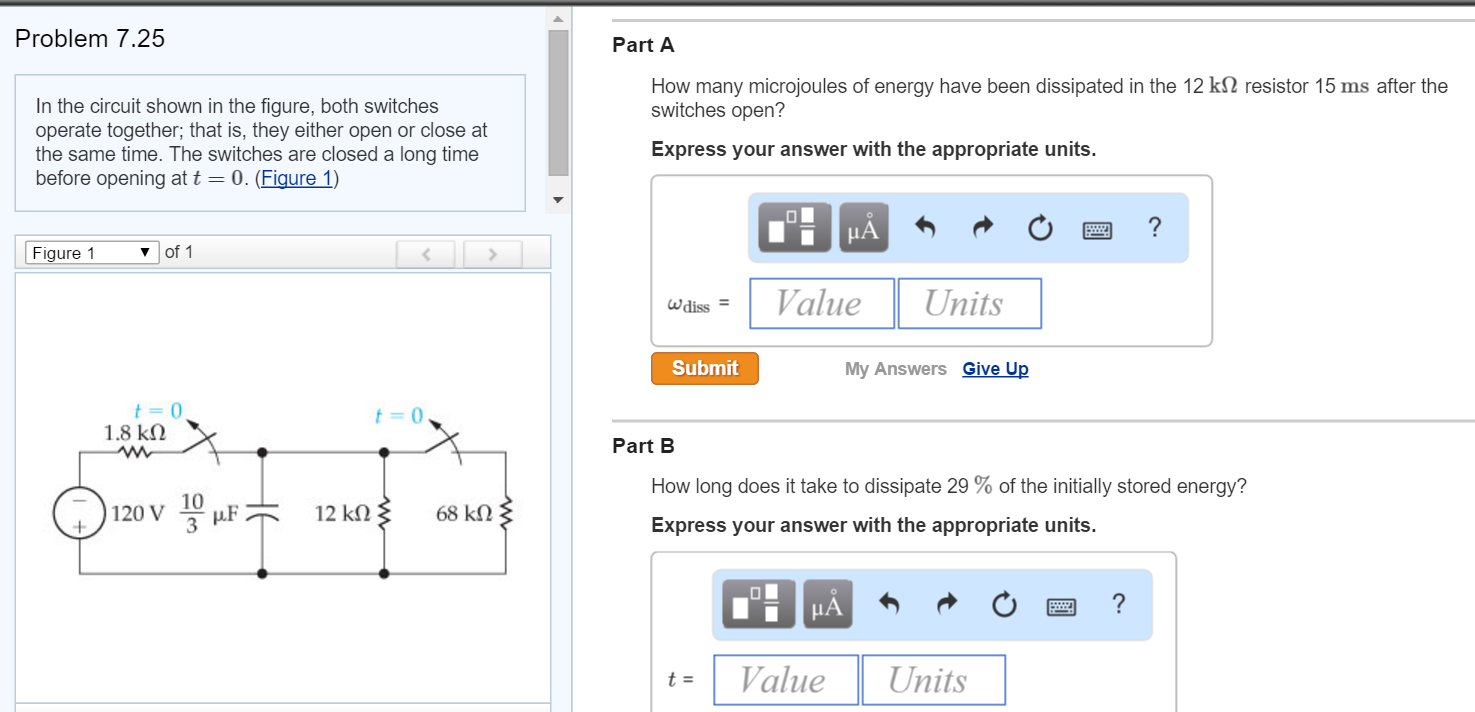Click the problem description scrollbar down arrow
The width and height of the screenshot is (1475, 712).
(559, 200)
